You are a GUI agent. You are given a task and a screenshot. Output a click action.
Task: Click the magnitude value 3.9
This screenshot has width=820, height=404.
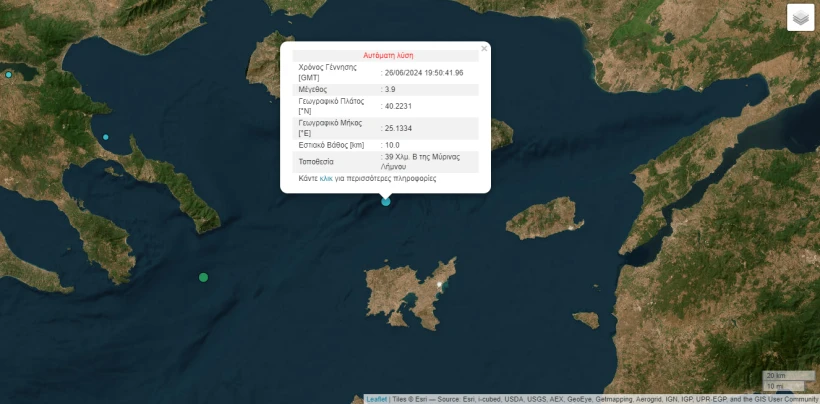coord(390,89)
